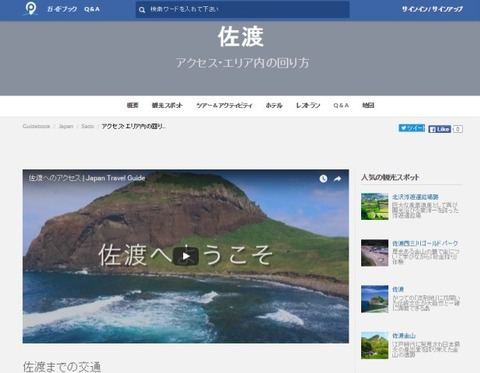This screenshot has width=480, height=373.
Task: Open 佐渡西三川ゴールドパーク spot link
Action: (x=425, y=243)
